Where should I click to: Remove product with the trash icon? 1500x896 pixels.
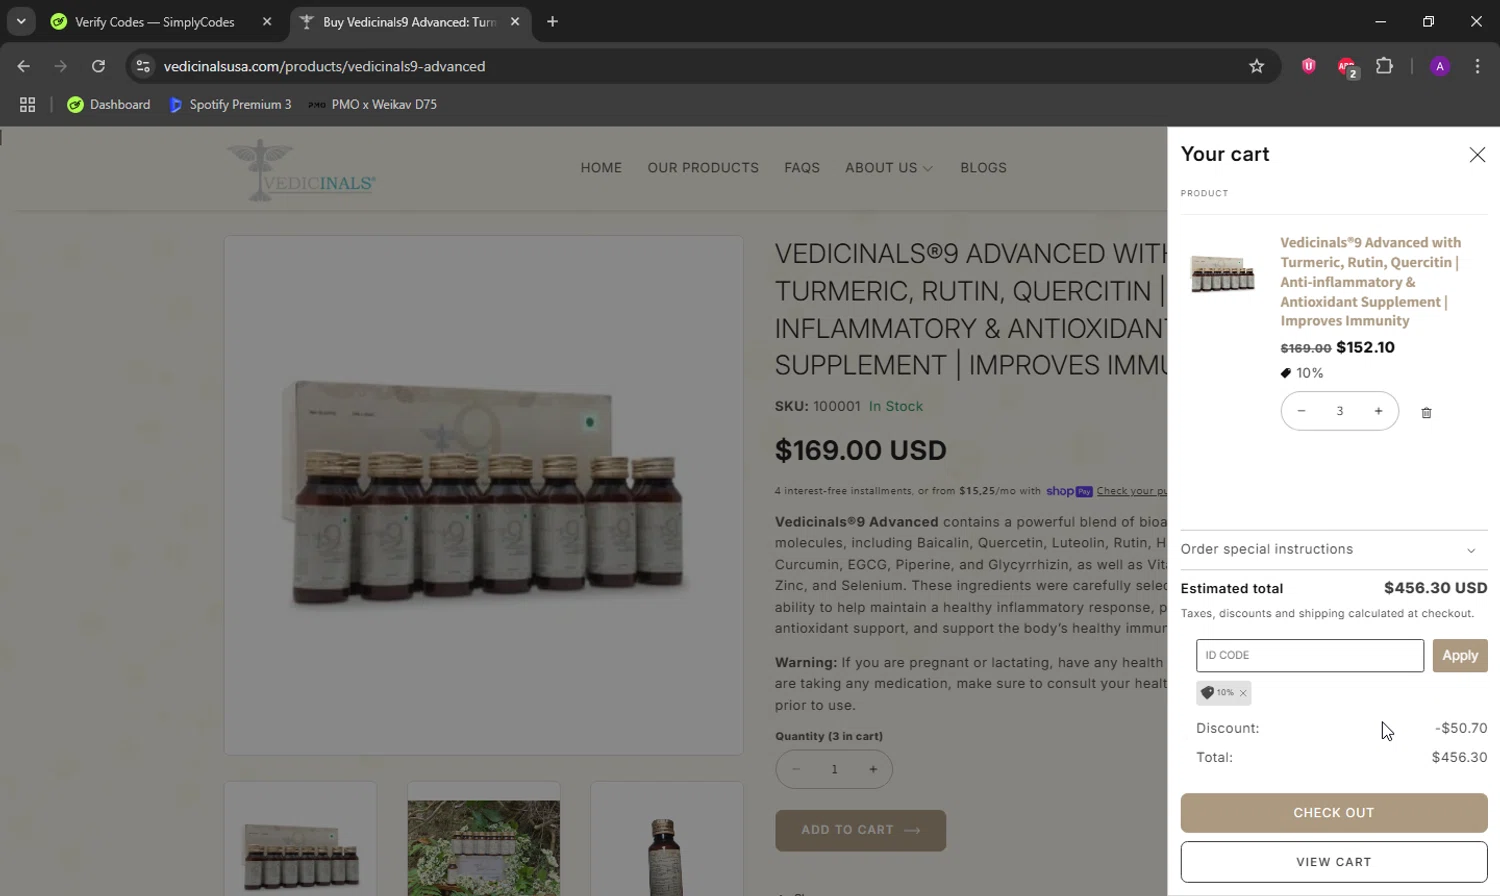click(1426, 412)
